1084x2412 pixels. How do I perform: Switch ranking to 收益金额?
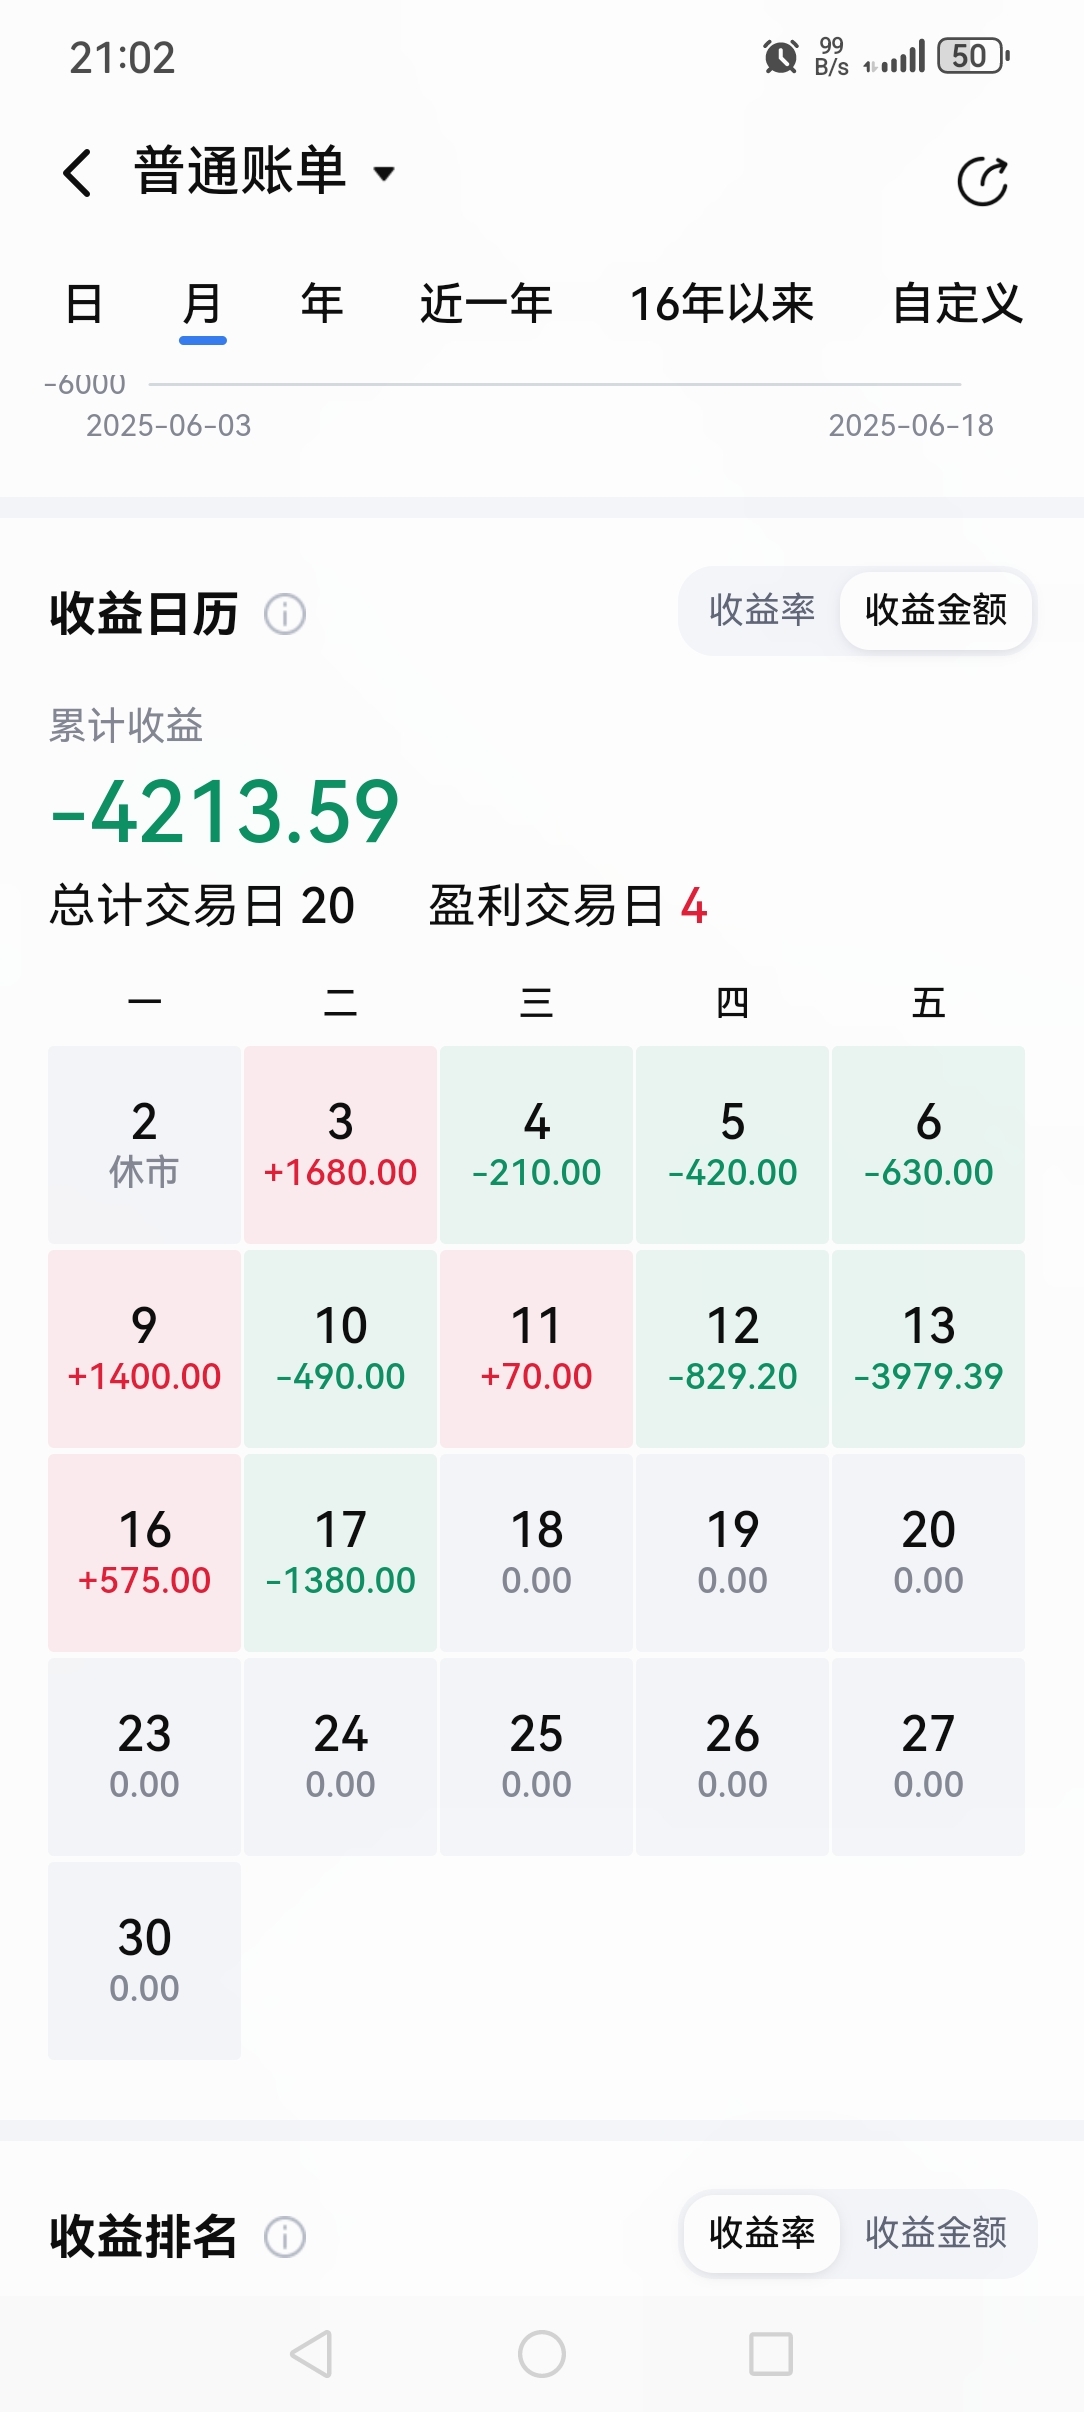coord(936,2233)
